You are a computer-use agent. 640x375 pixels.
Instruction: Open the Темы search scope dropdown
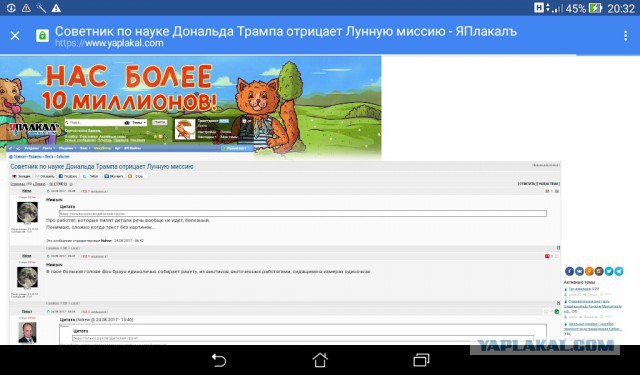(139, 122)
